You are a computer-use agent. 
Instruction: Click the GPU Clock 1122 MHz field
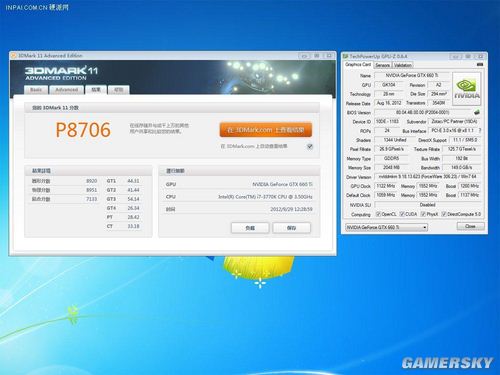386,186
